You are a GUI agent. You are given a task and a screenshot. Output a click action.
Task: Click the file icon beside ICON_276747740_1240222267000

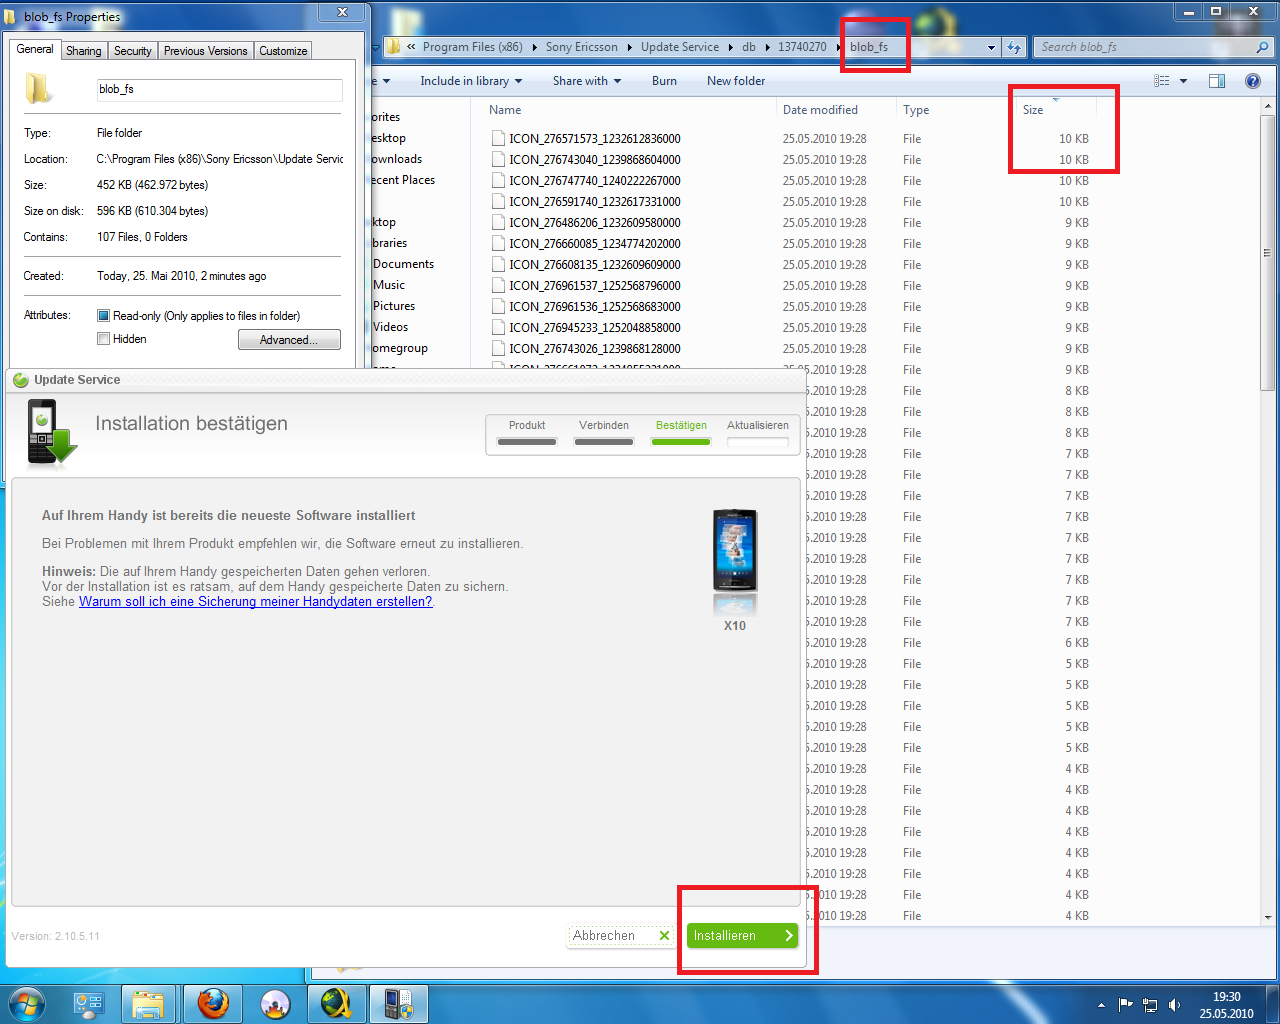(498, 181)
